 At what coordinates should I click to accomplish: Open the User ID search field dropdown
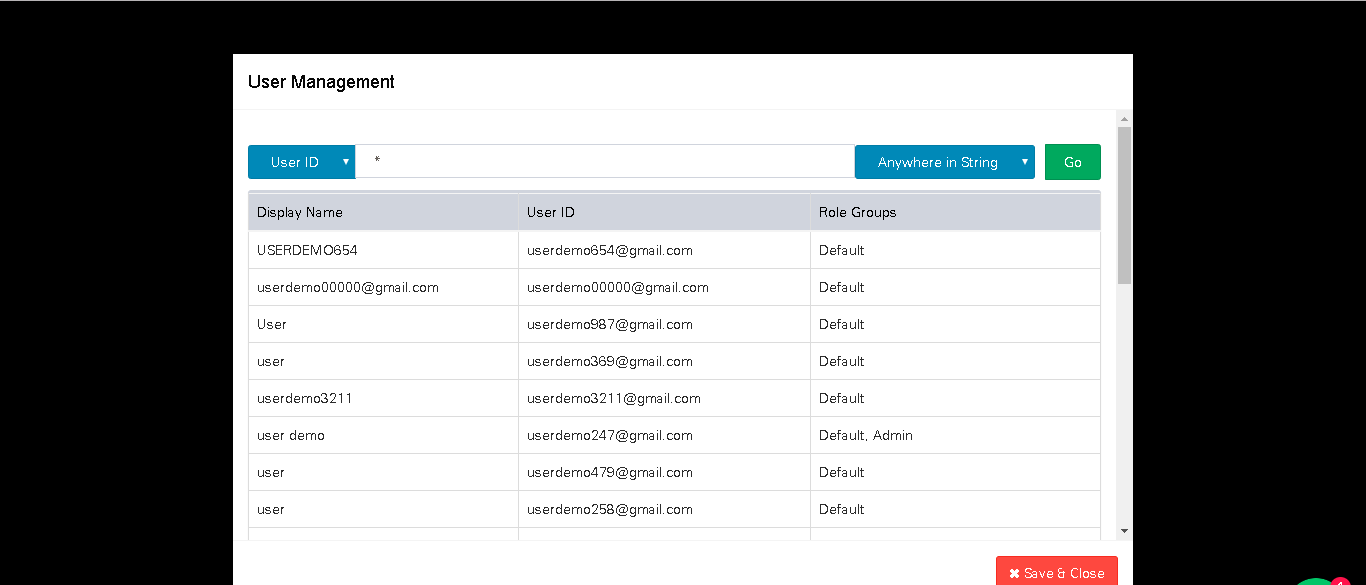[301, 162]
